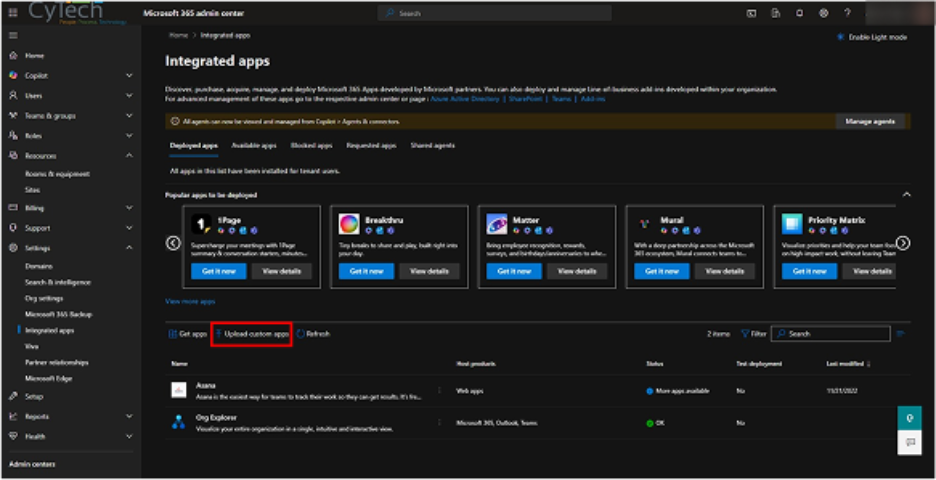Click the Settings gear icon in sidebar

tap(13, 248)
